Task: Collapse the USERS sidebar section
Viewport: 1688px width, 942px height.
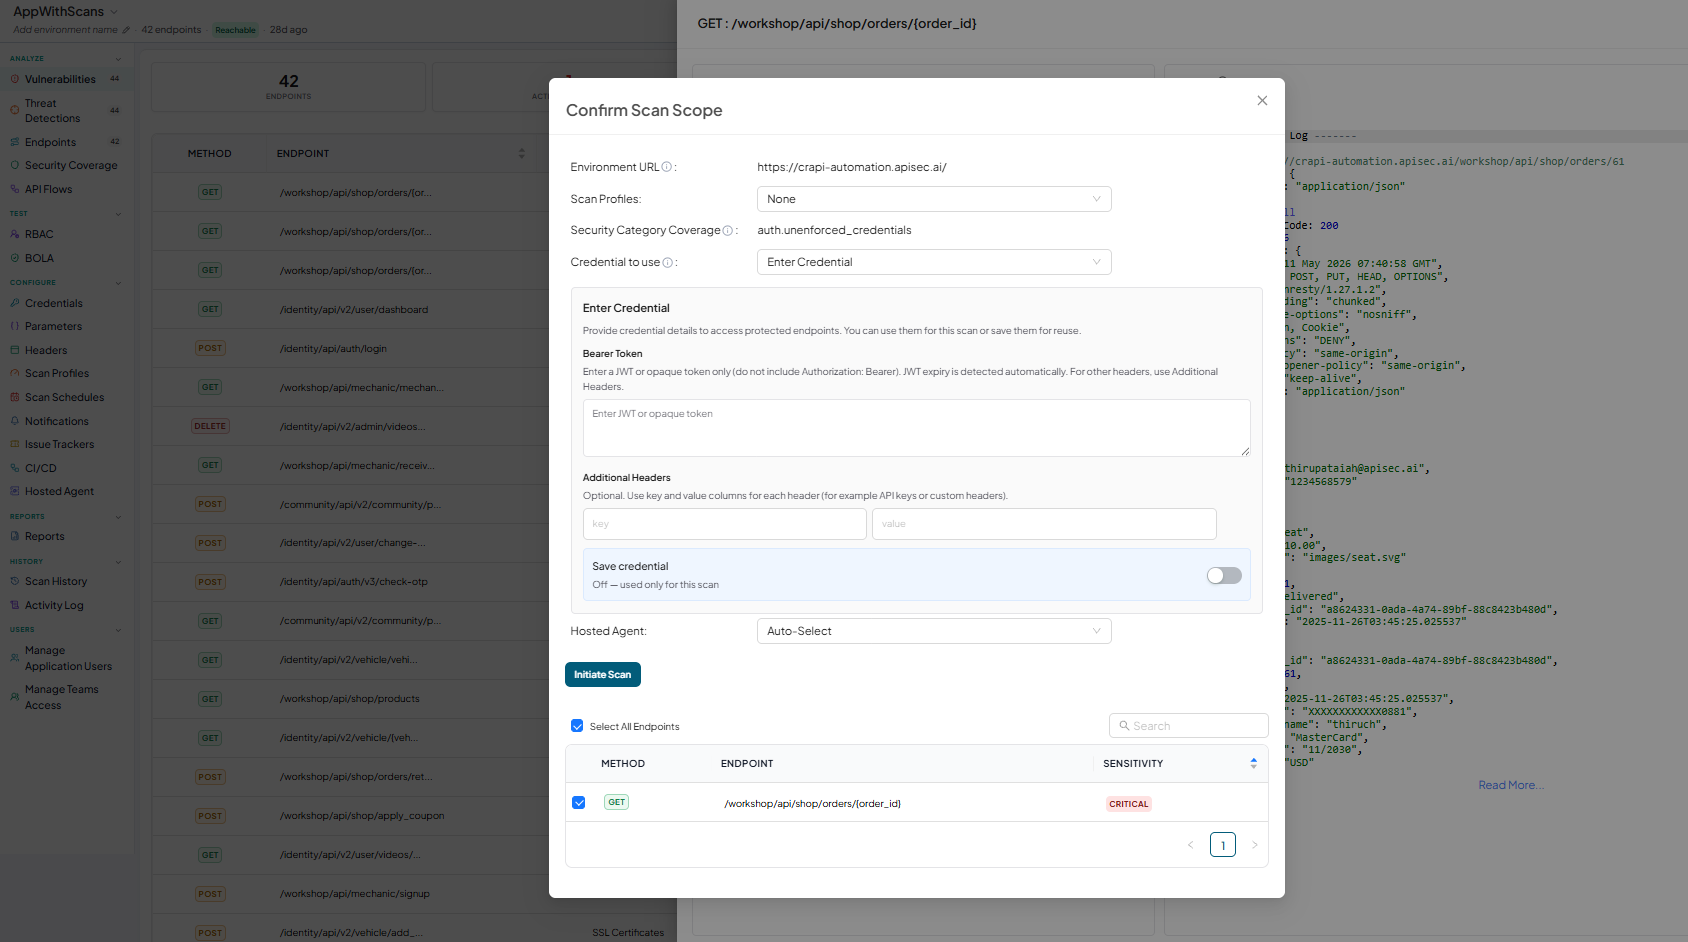Action: (118, 630)
